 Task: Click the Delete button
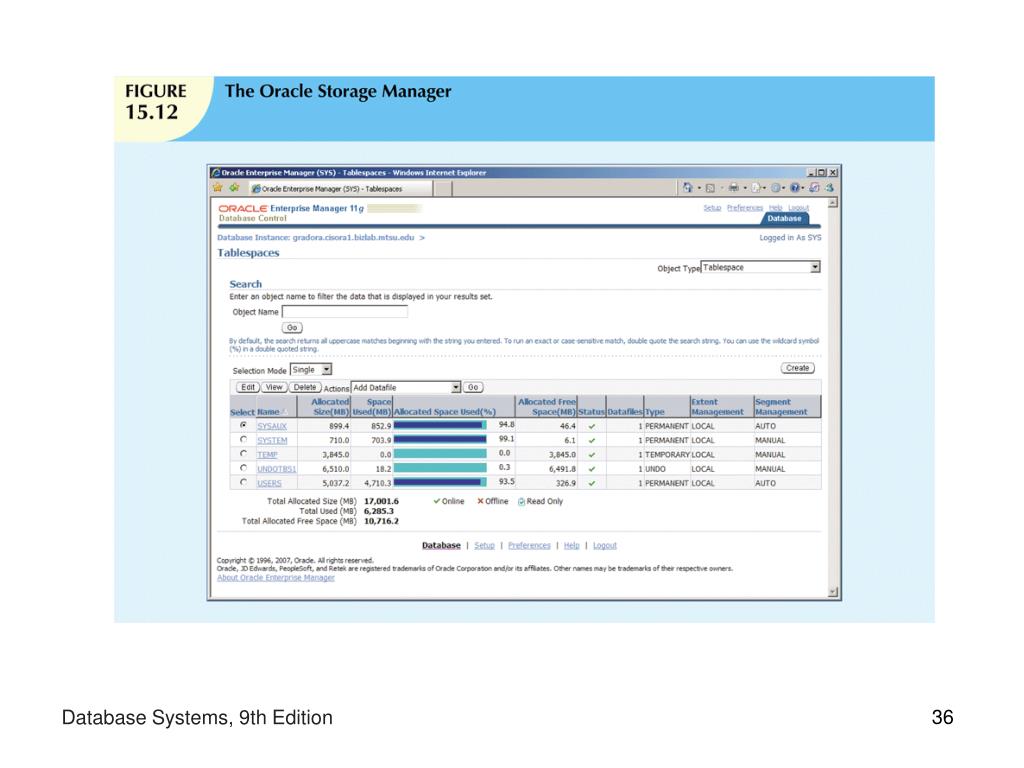[305, 388]
